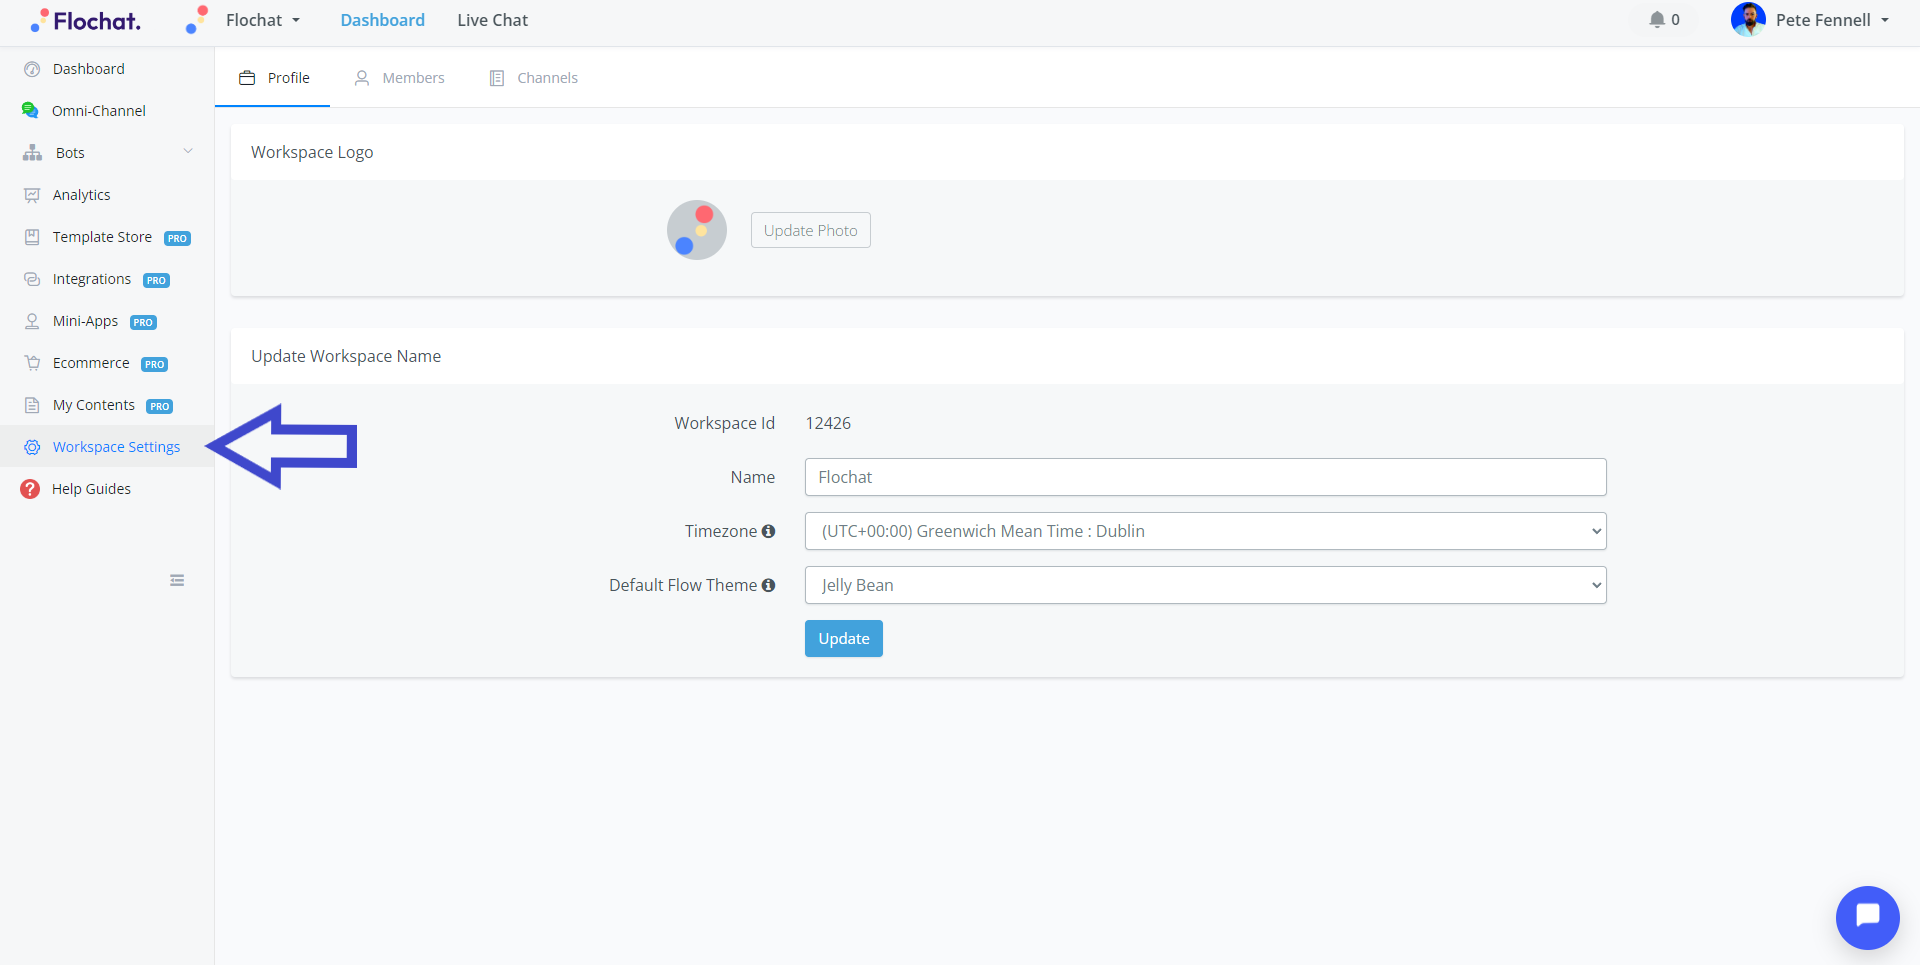Click the PRO badge beside Integrations
The image size is (1920, 965).
[156, 280]
